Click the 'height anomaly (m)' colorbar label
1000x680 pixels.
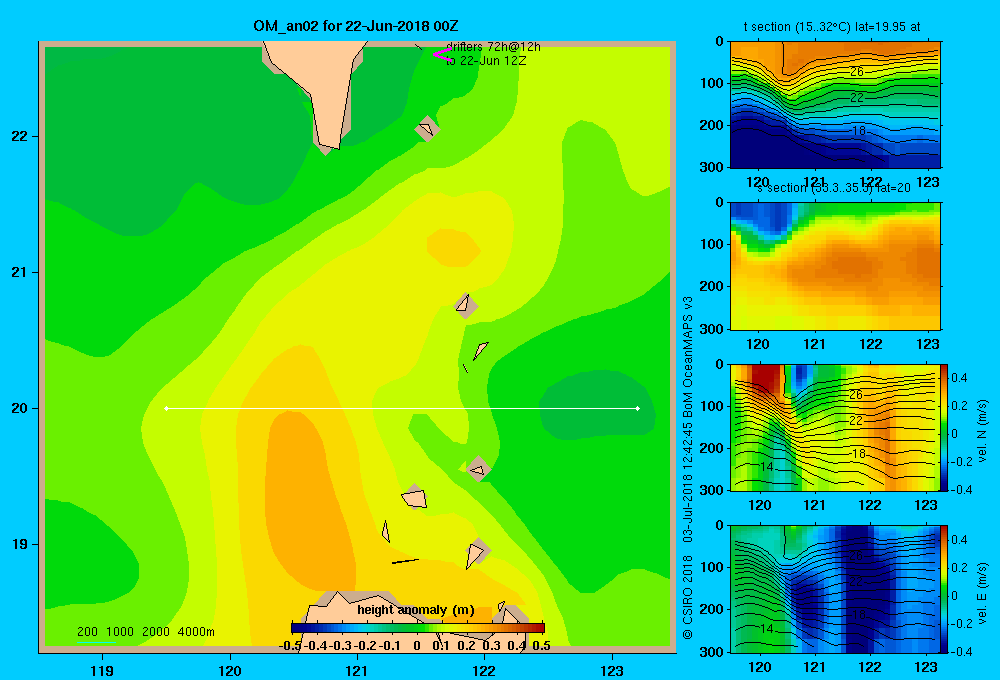tap(416, 610)
